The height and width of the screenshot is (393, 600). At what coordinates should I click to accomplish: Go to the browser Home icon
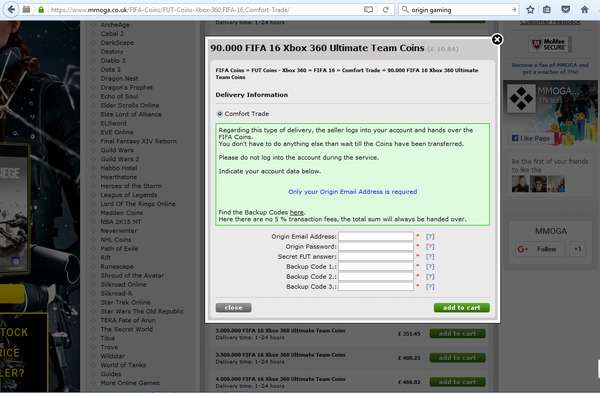click(x=584, y=10)
